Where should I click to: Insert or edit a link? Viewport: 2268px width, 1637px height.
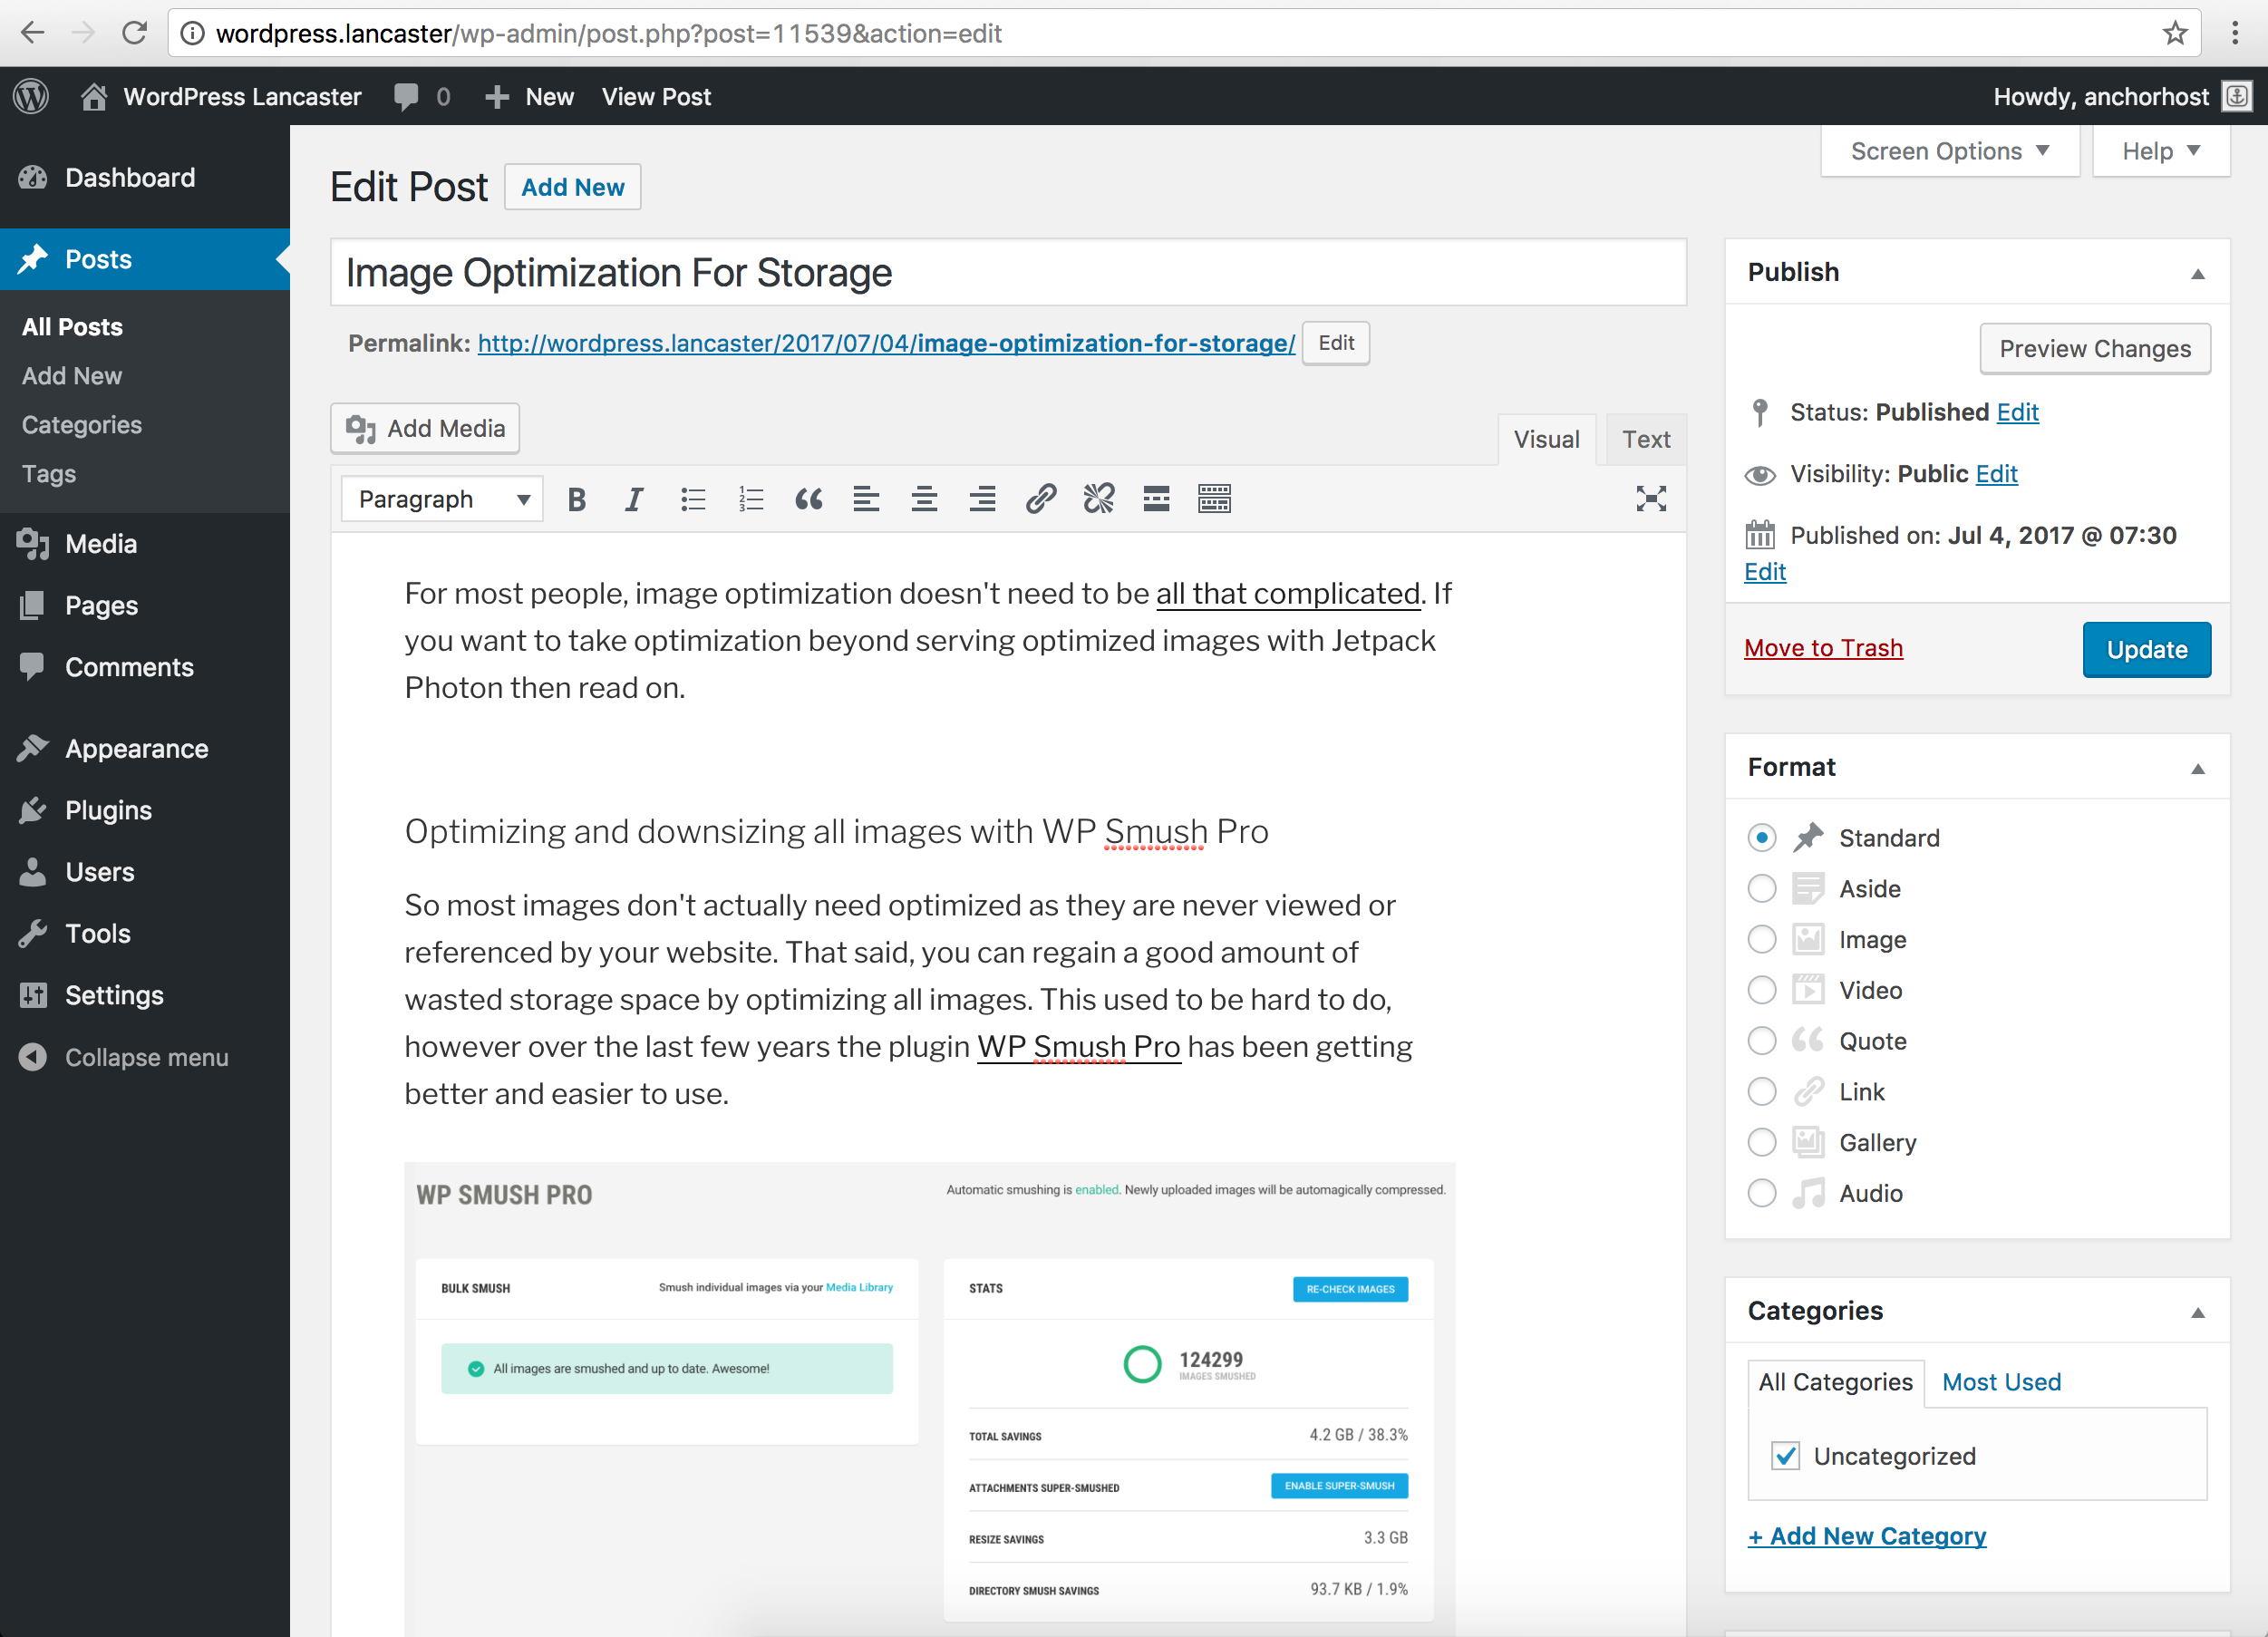pyautogui.click(x=1041, y=499)
